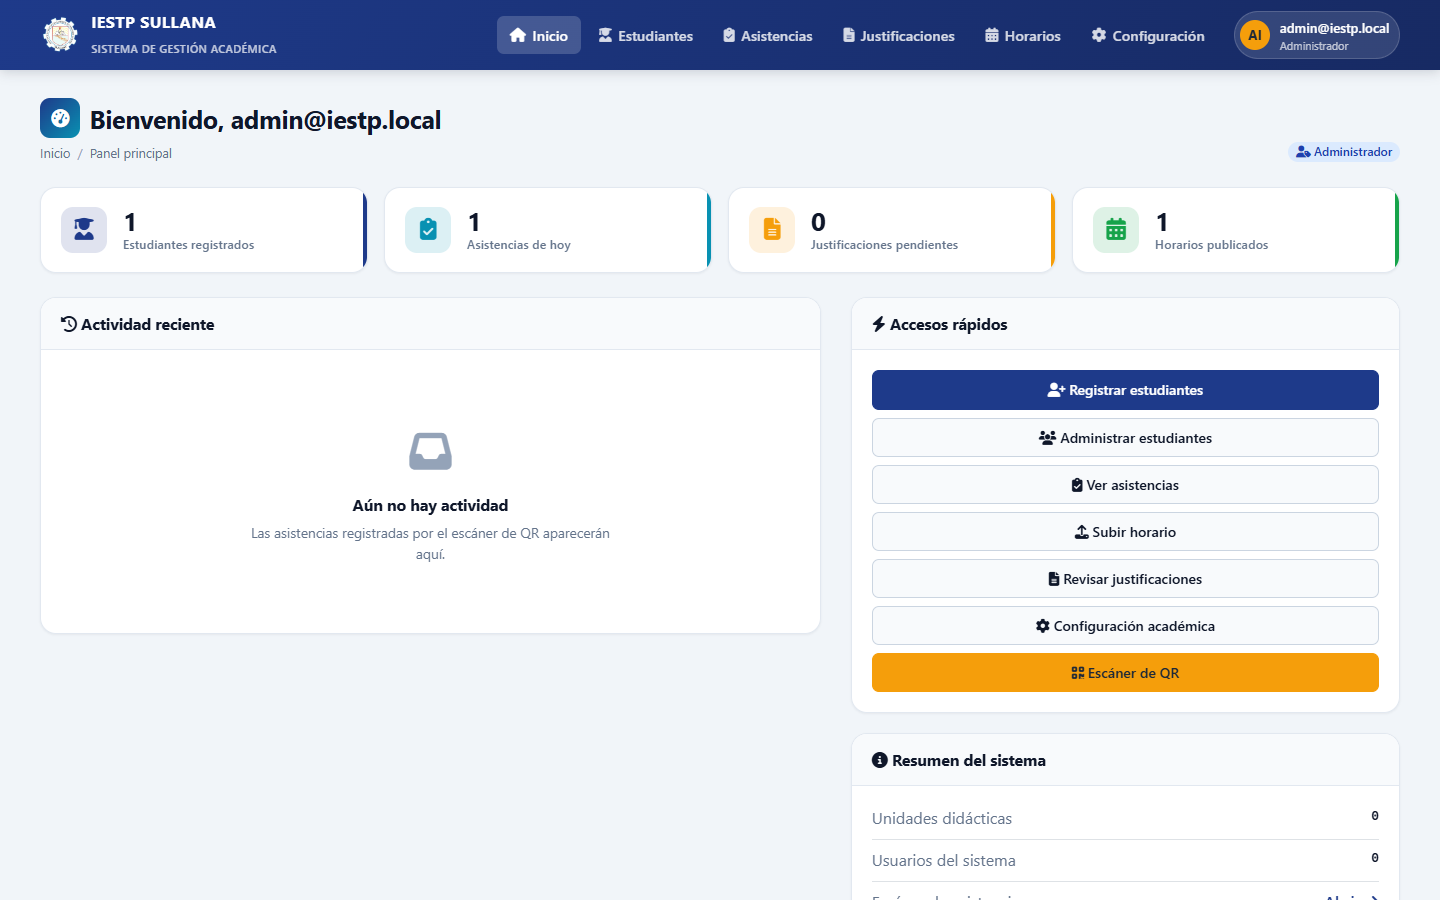Open the Configuración navigation tab
The image size is (1440, 900).
coord(1148,35)
